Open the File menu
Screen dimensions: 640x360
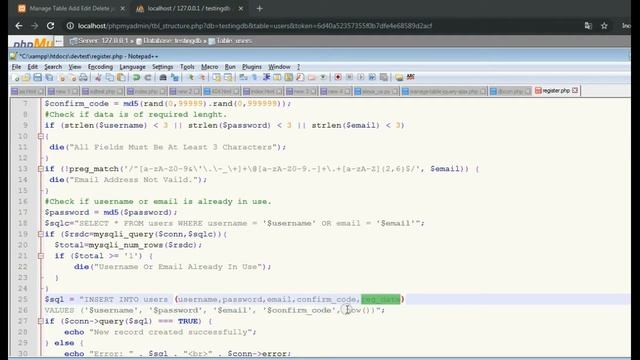tap(16, 67)
